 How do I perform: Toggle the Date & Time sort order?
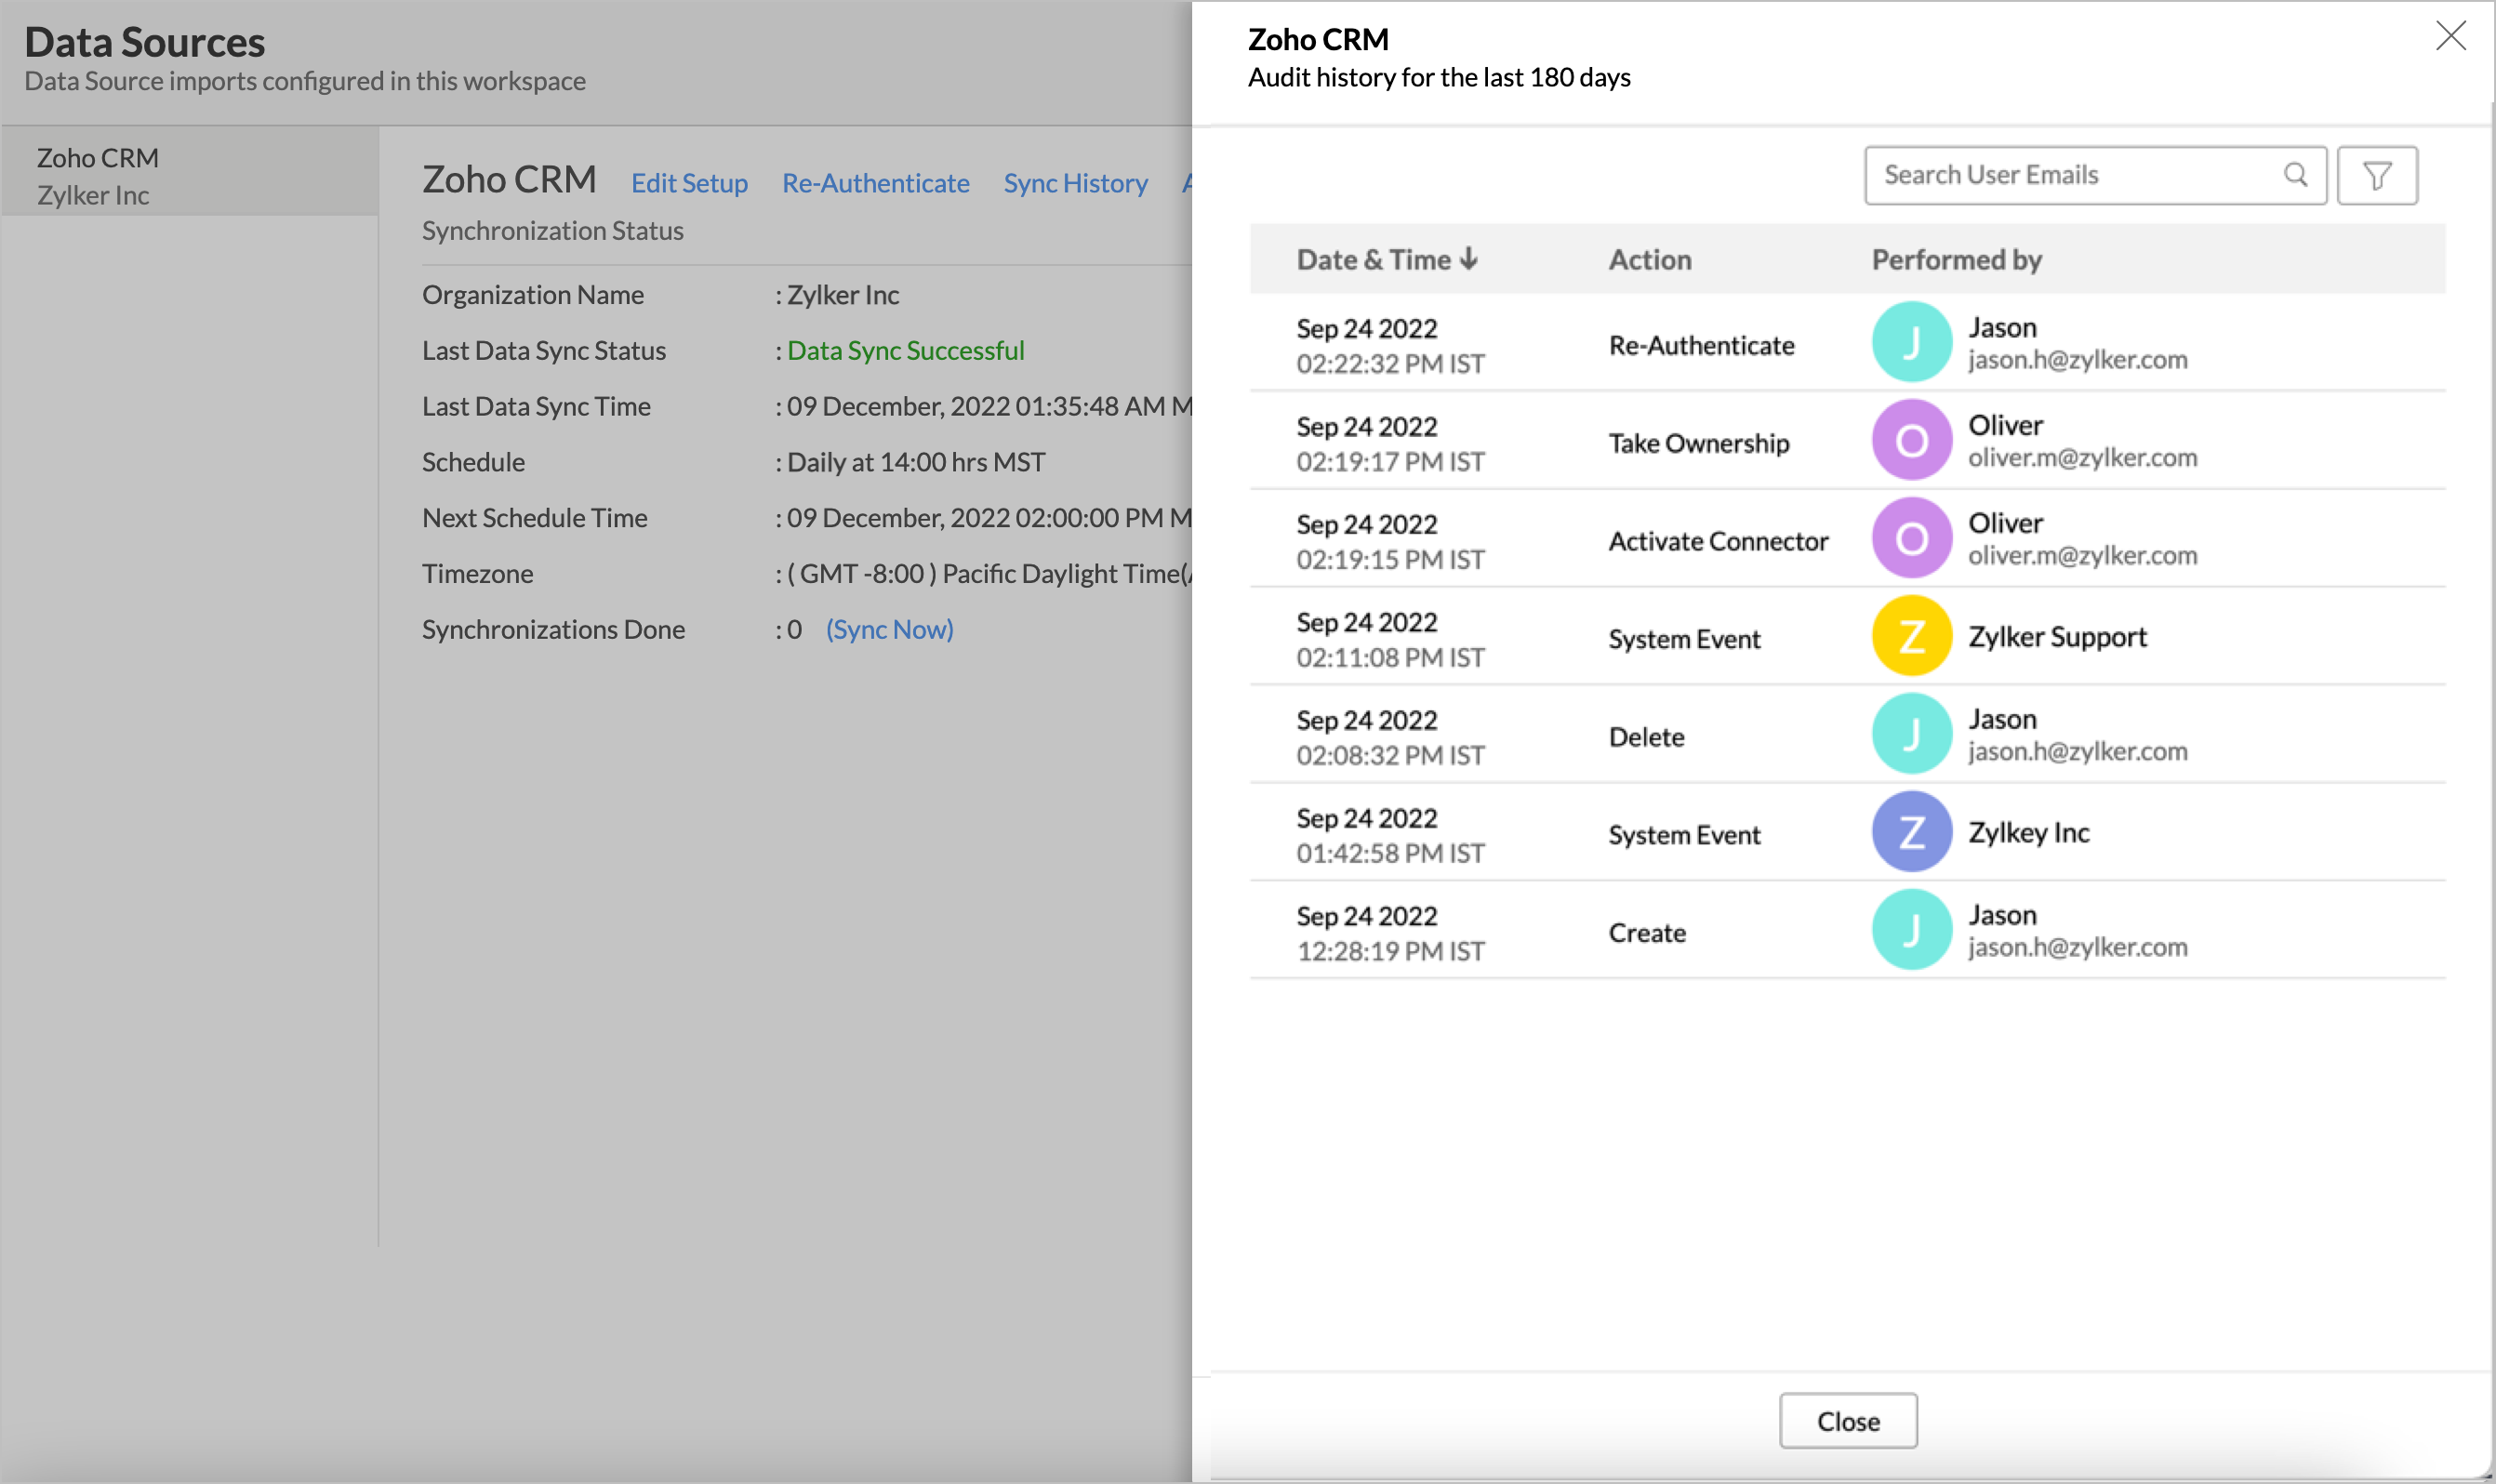point(1468,258)
